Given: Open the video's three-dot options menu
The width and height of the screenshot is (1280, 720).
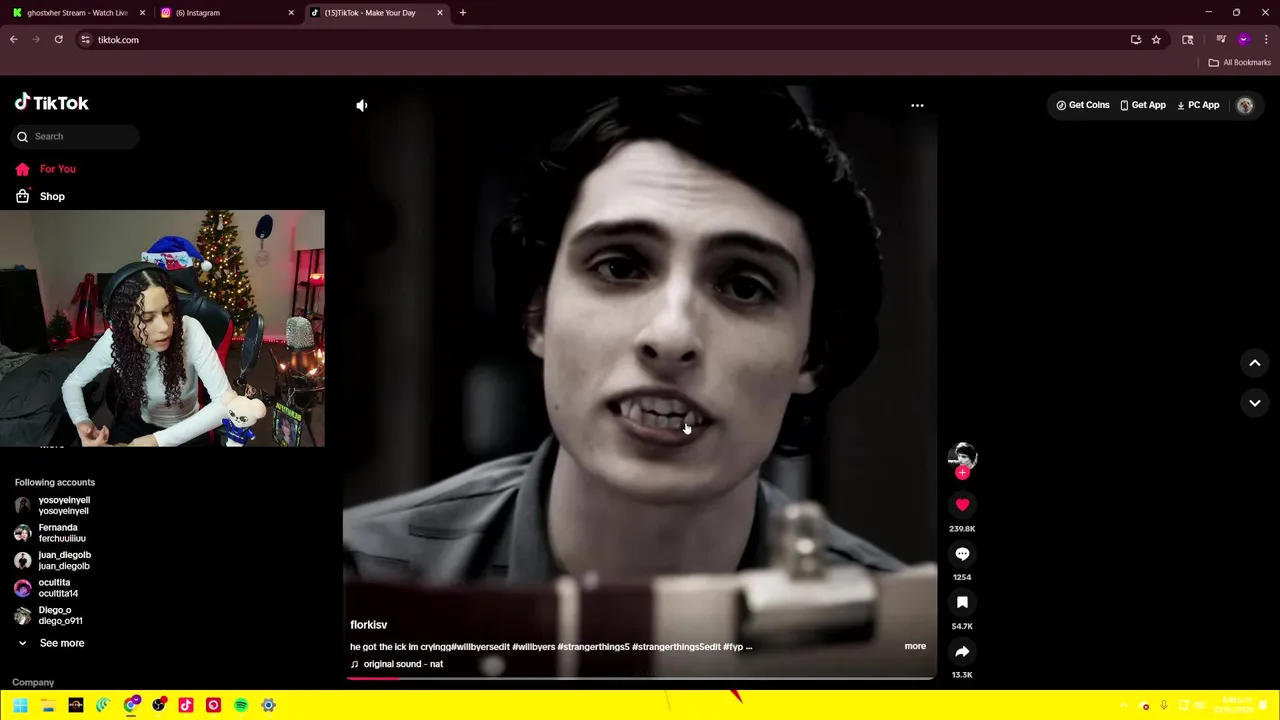Looking at the screenshot, I should click(917, 105).
